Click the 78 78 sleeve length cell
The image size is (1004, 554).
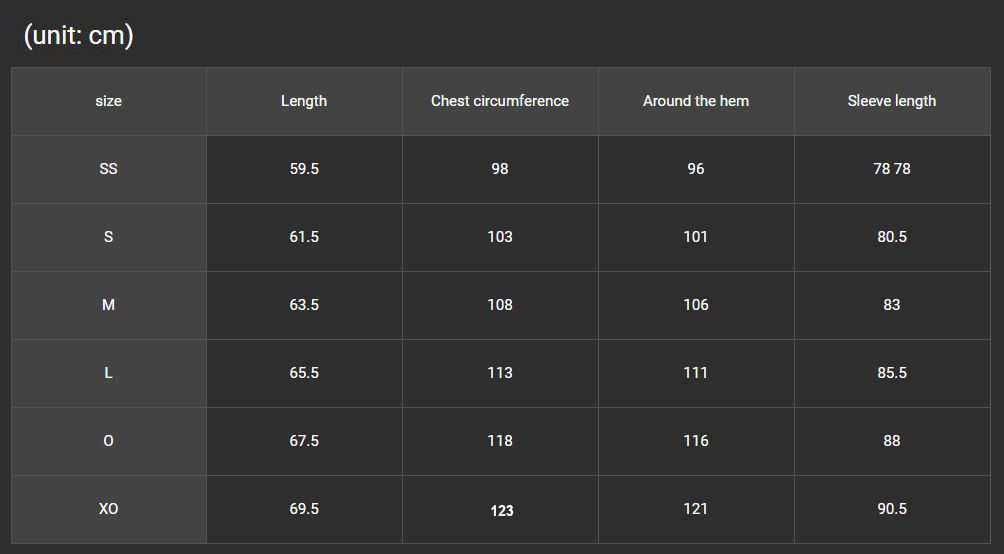coord(892,169)
